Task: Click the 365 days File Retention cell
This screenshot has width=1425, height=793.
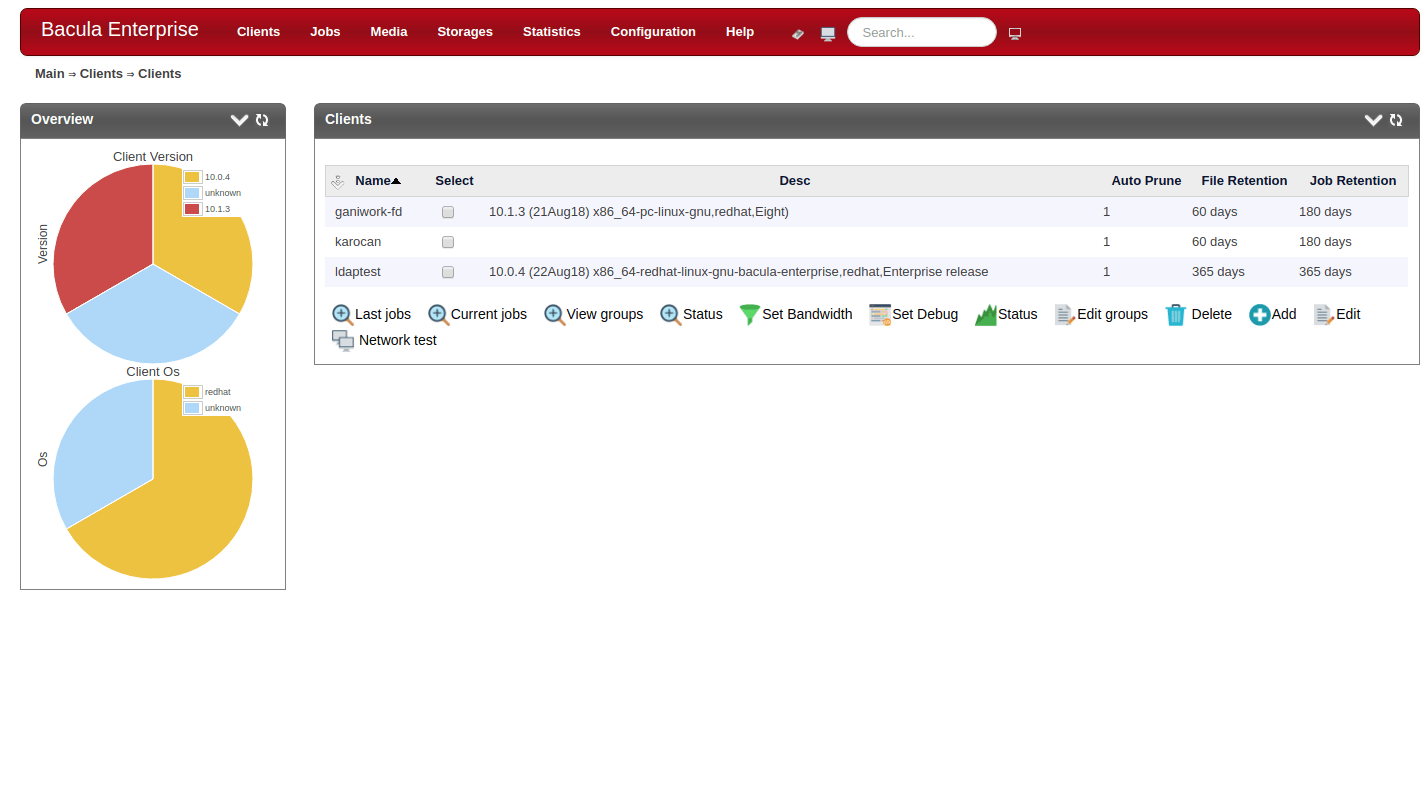Action: 1218,272
